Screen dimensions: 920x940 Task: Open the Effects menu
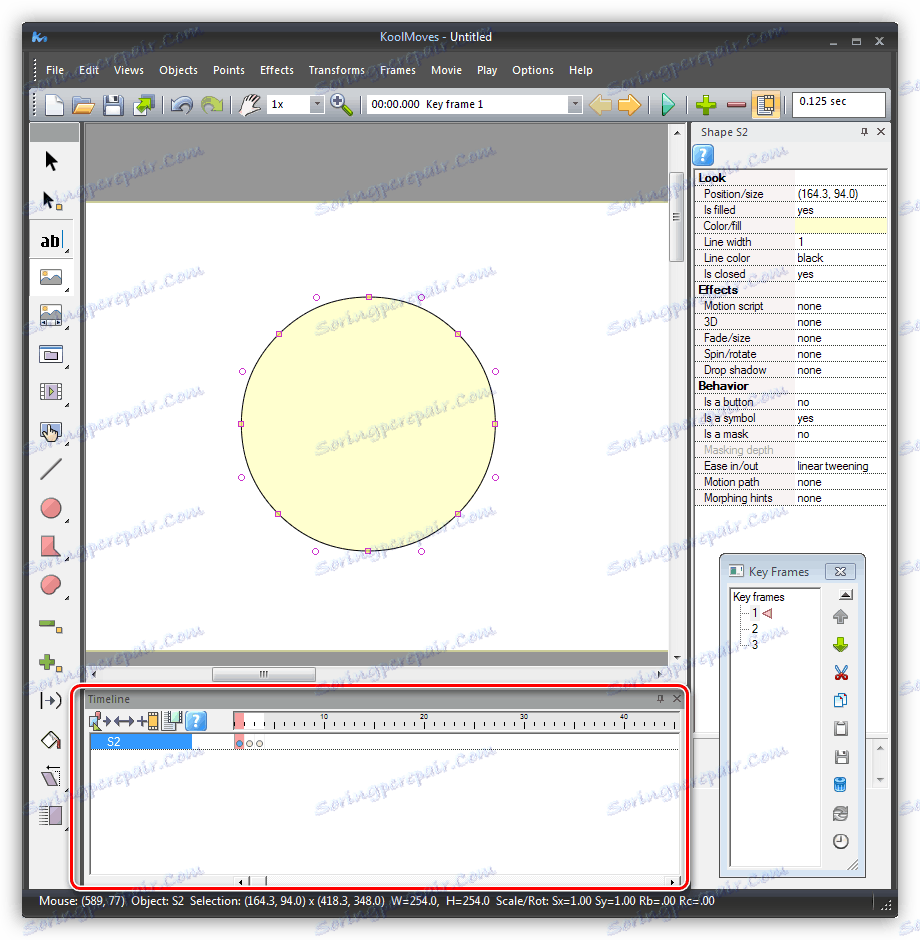[276, 70]
